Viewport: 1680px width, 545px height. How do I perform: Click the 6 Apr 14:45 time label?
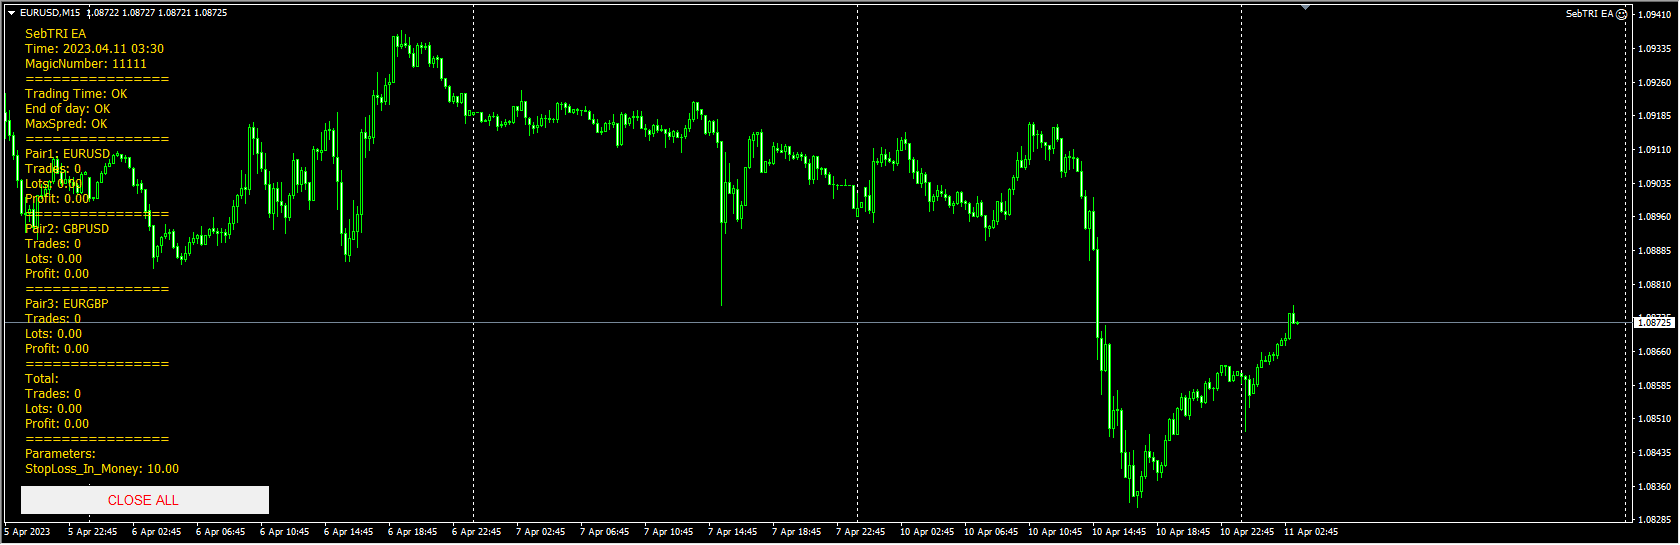click(x=349, y=532)
